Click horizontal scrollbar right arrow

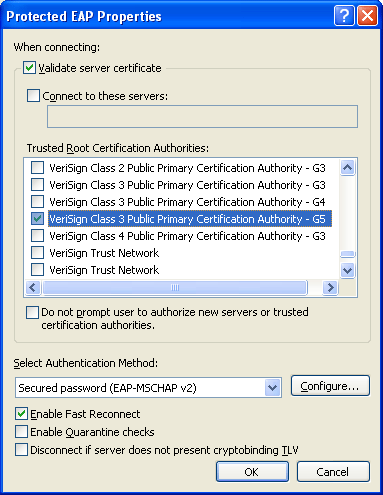[331, 287]
